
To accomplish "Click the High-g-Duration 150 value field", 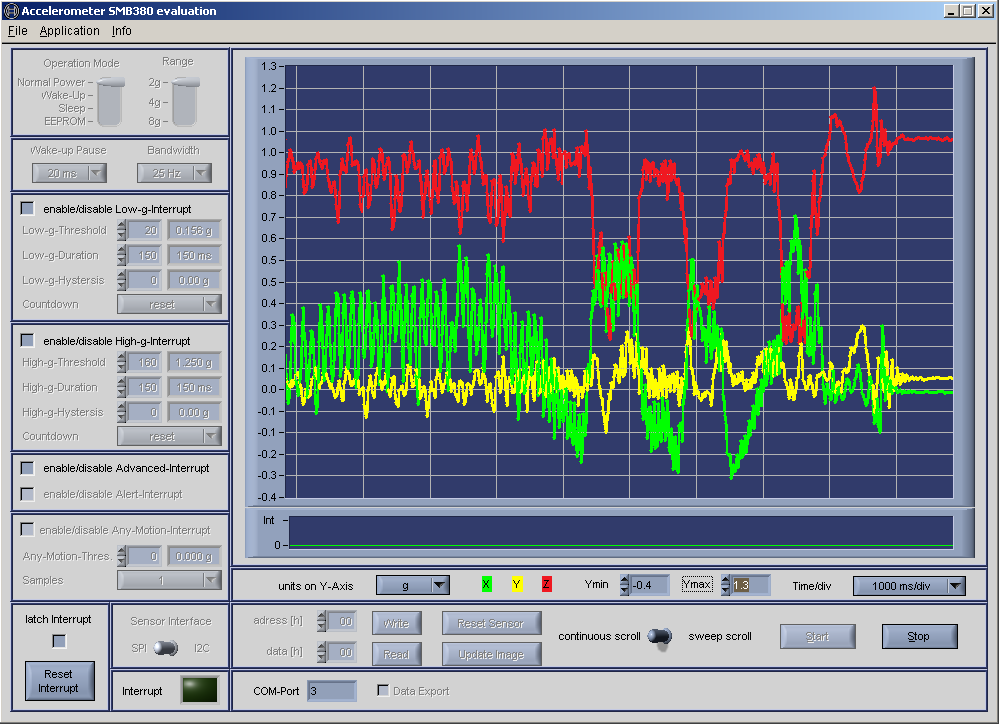I will click(143, 387).
